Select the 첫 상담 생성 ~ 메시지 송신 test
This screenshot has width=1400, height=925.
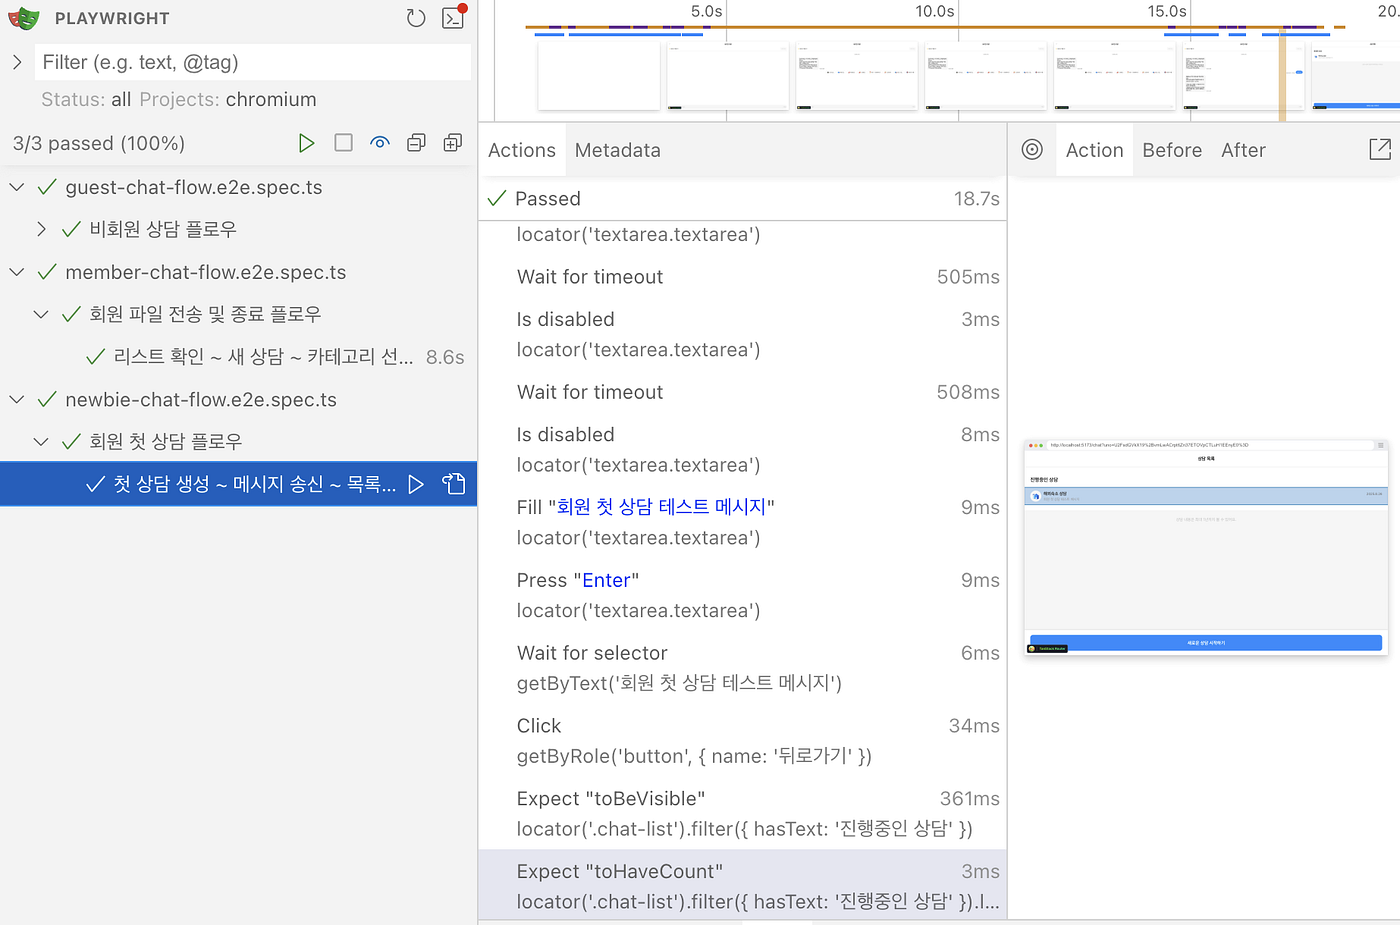pyautogui.click(x=239, y=484)
